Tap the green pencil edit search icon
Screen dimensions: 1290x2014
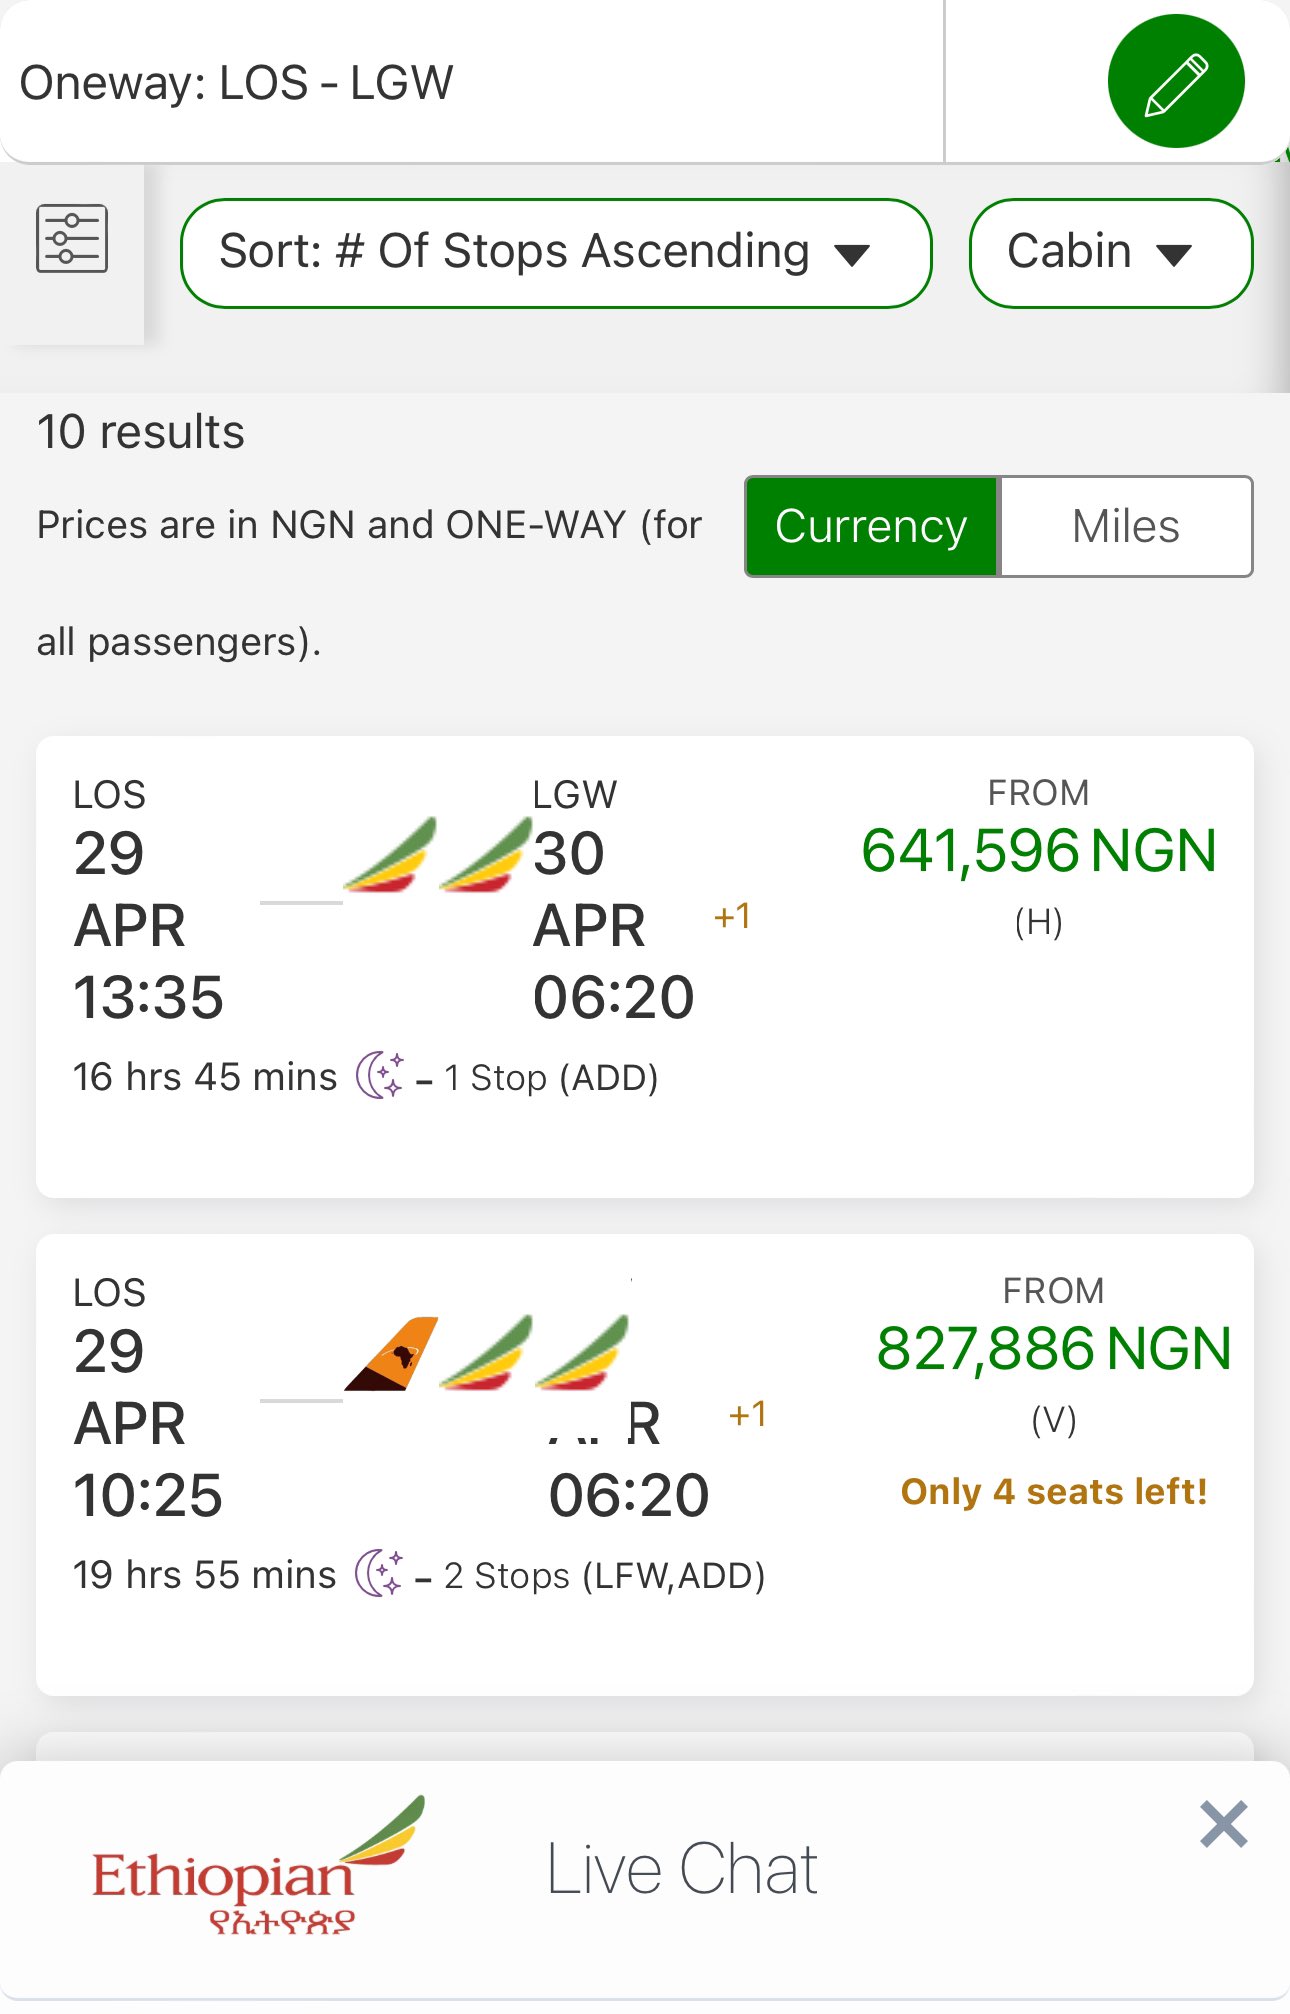click(x=1176, y=81)
